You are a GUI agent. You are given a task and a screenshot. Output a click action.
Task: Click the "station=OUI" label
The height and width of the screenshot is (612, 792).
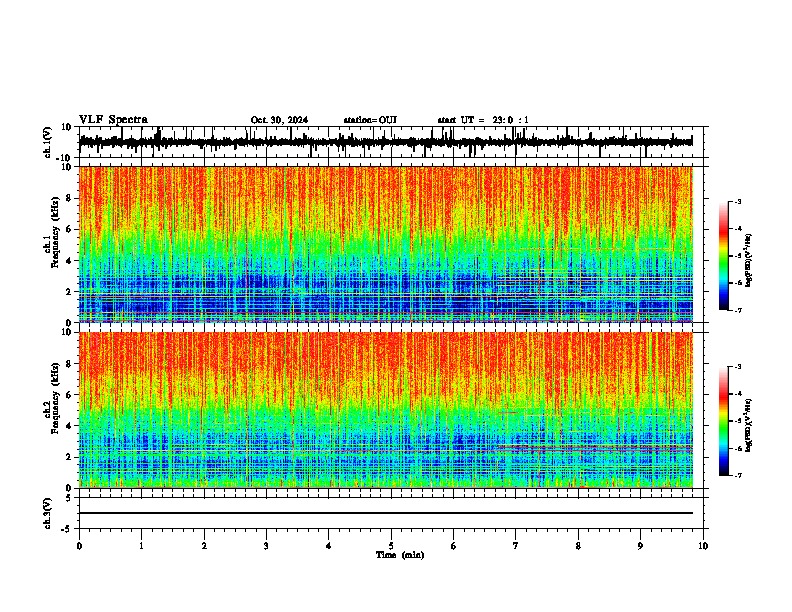click(370, 120)
